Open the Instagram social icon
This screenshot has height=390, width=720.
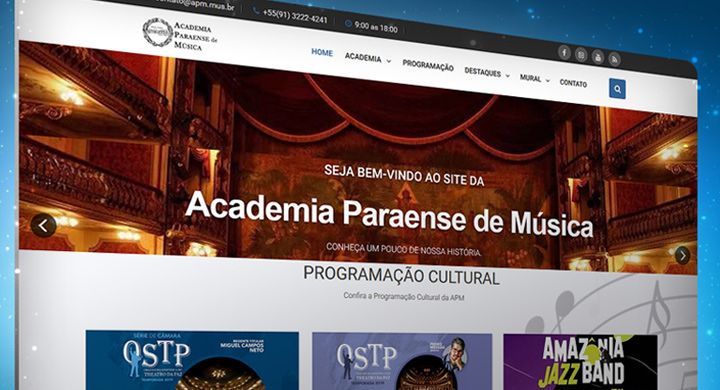click(x=581, y=55)
